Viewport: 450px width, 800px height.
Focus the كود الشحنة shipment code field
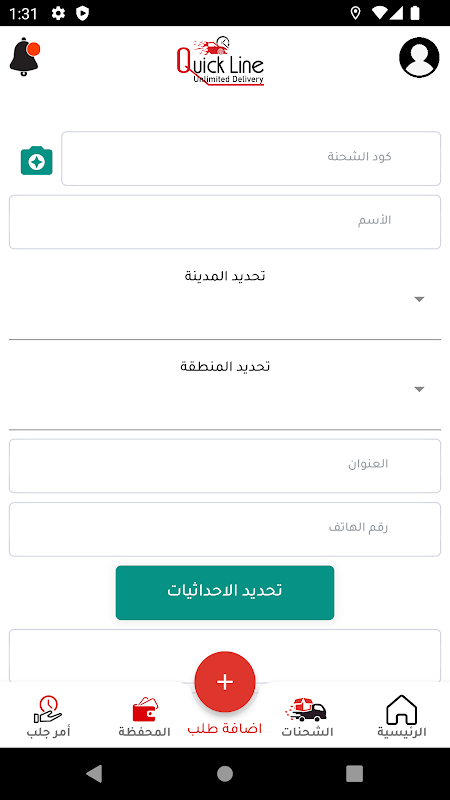click(251, 159)
